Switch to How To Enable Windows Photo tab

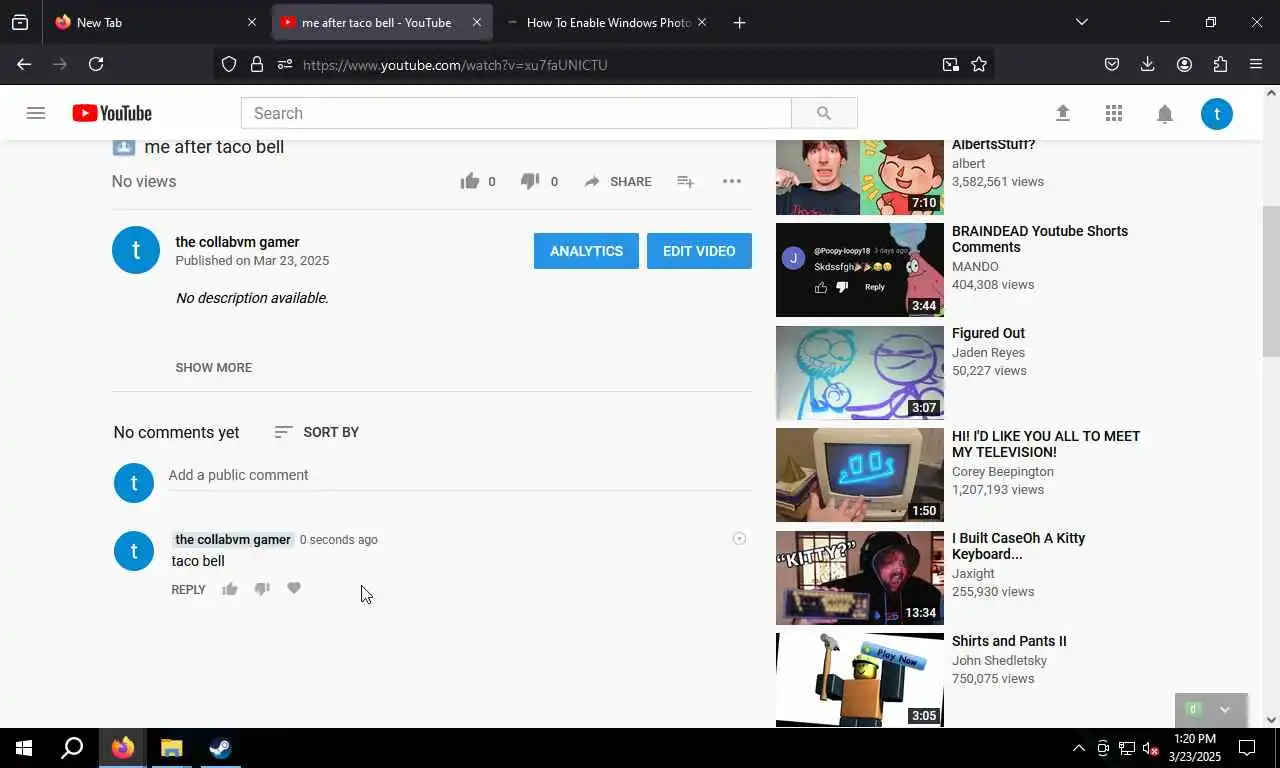pos(607,22)
